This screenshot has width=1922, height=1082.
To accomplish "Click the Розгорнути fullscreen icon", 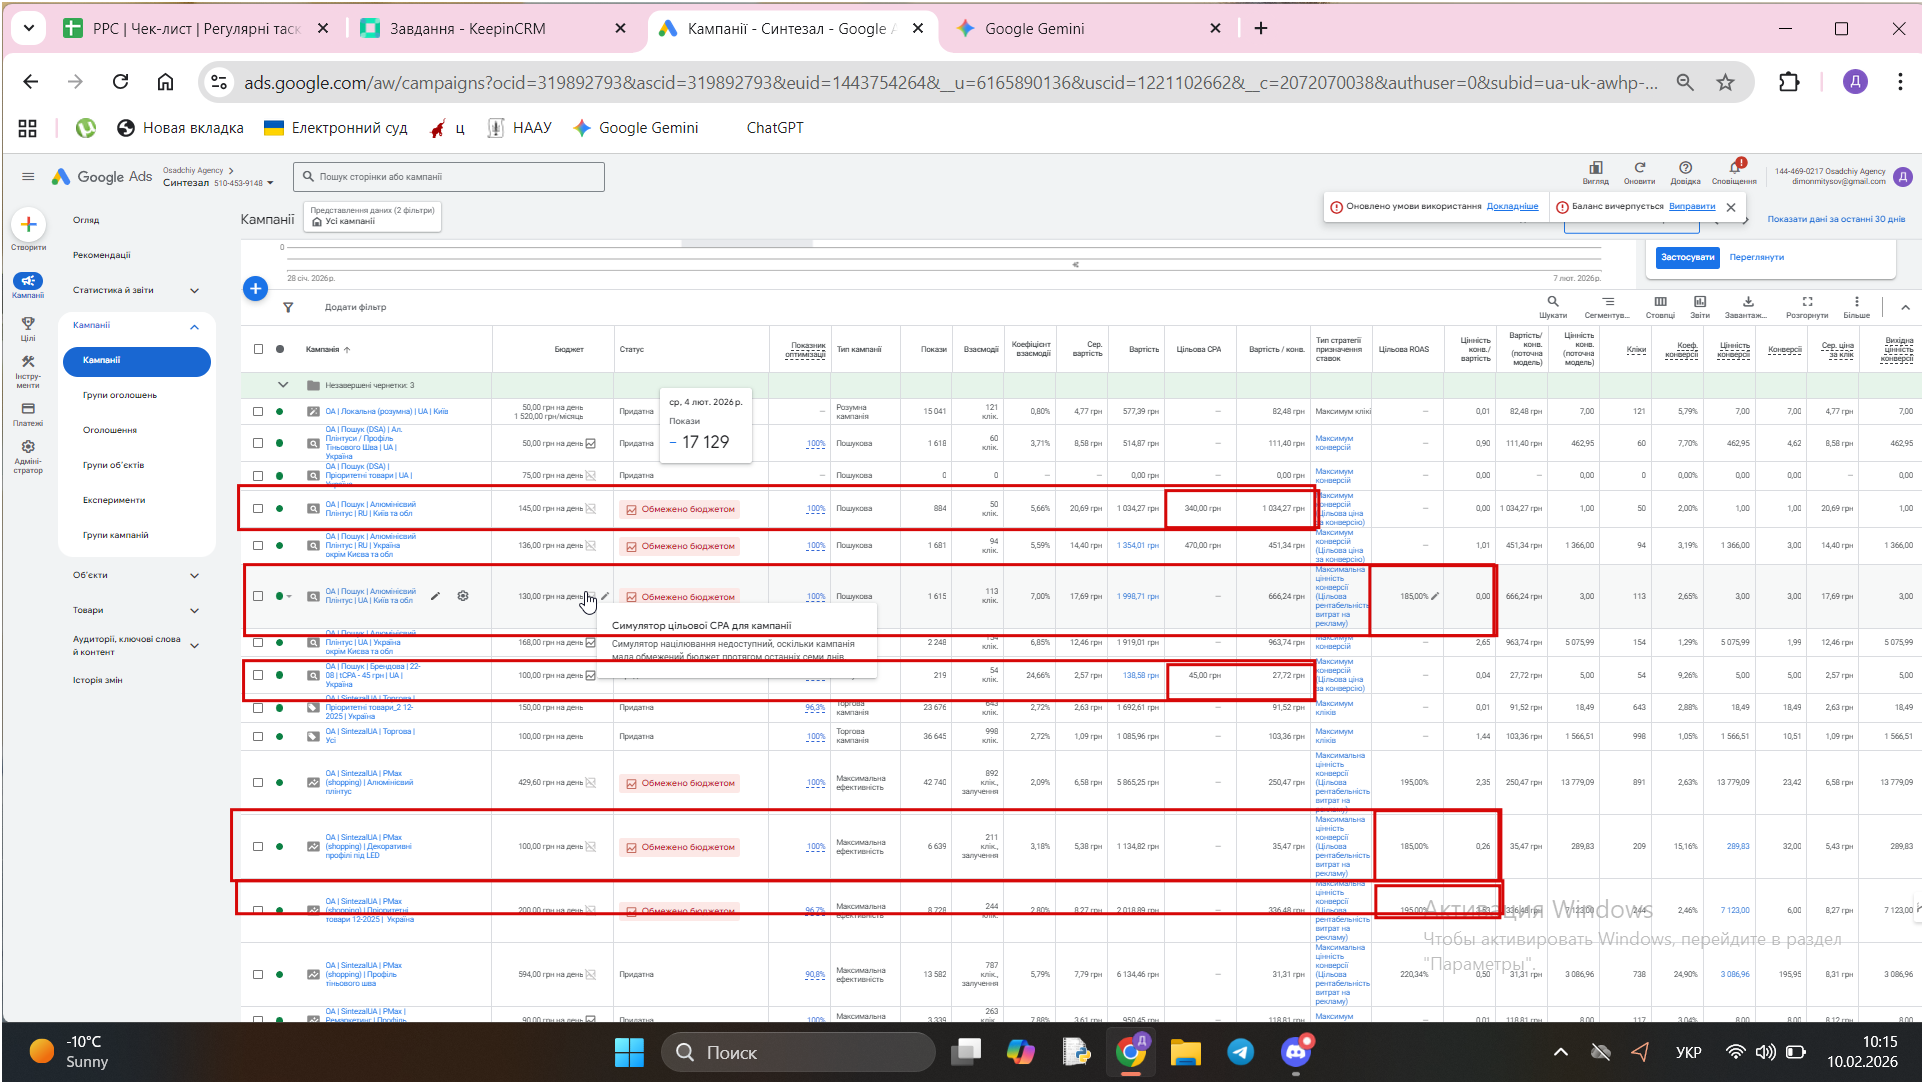I will coord(1806,302).
